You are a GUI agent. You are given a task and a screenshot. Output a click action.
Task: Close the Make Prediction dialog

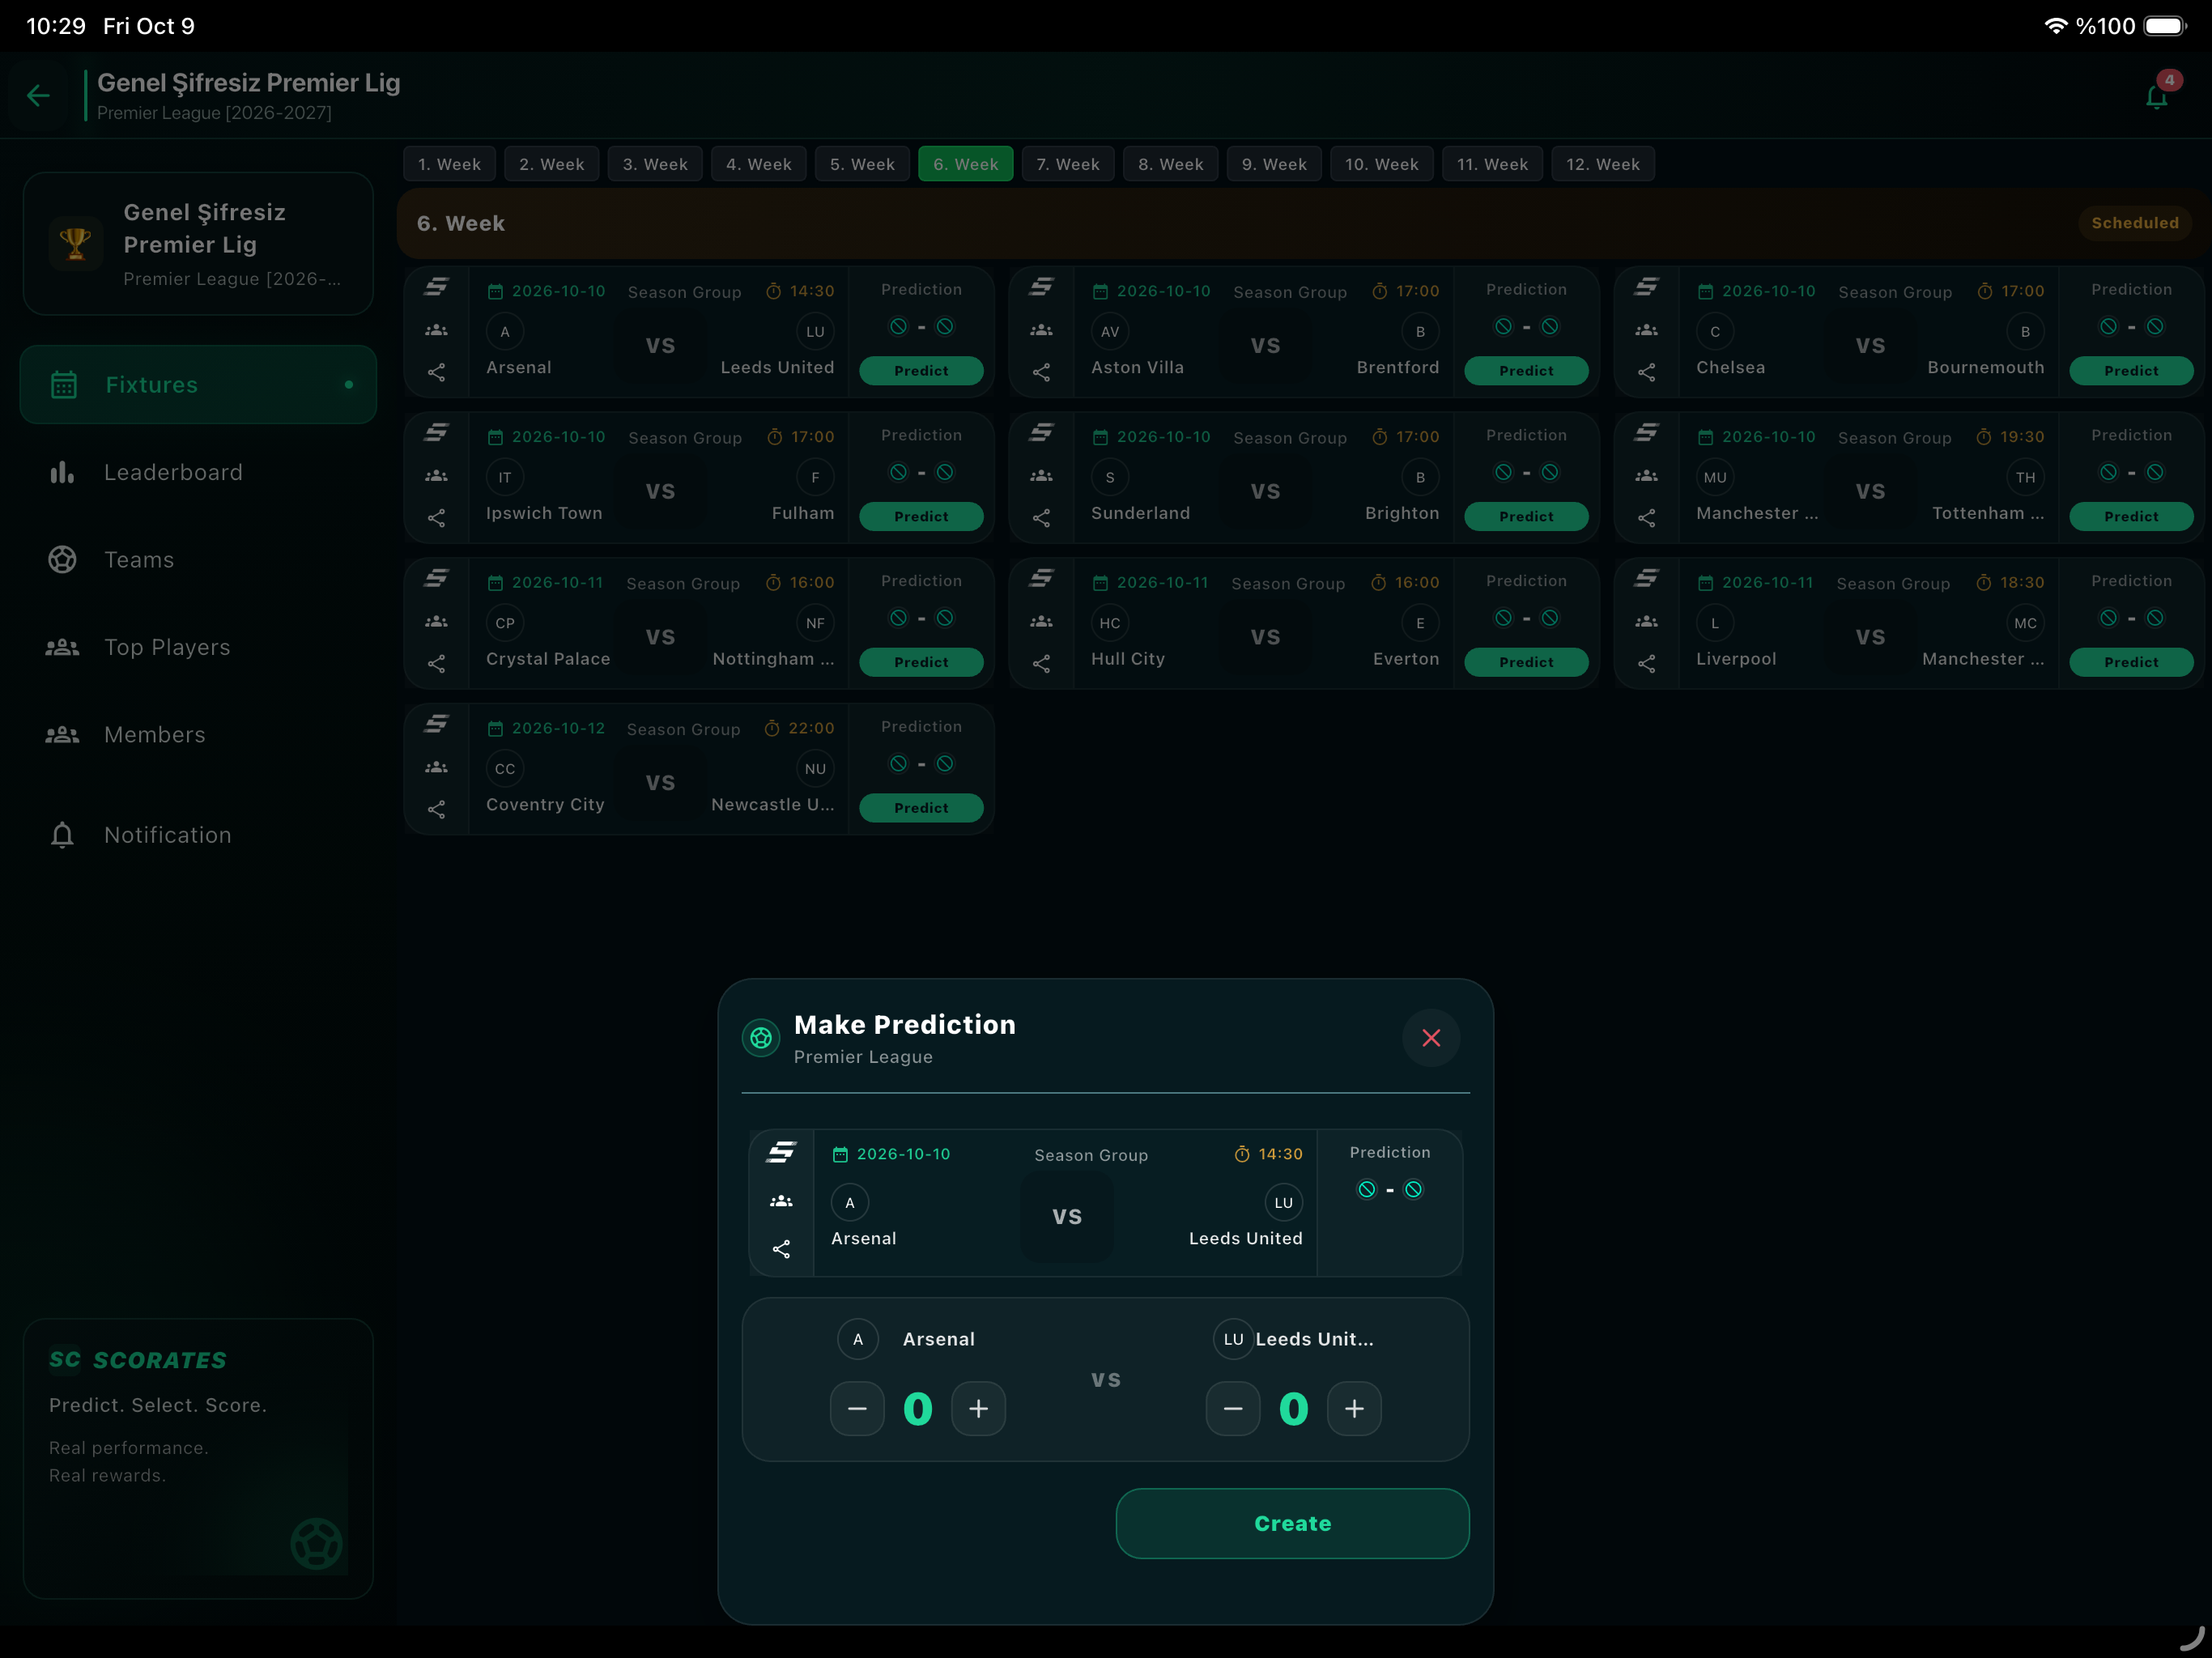1431,1038
